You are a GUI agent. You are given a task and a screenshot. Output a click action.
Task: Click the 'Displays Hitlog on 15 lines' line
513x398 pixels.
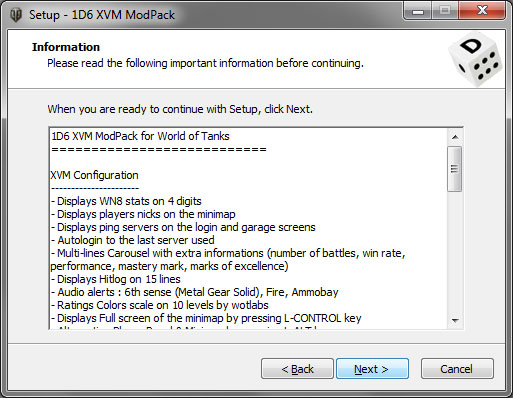click(x=116, y=279)
